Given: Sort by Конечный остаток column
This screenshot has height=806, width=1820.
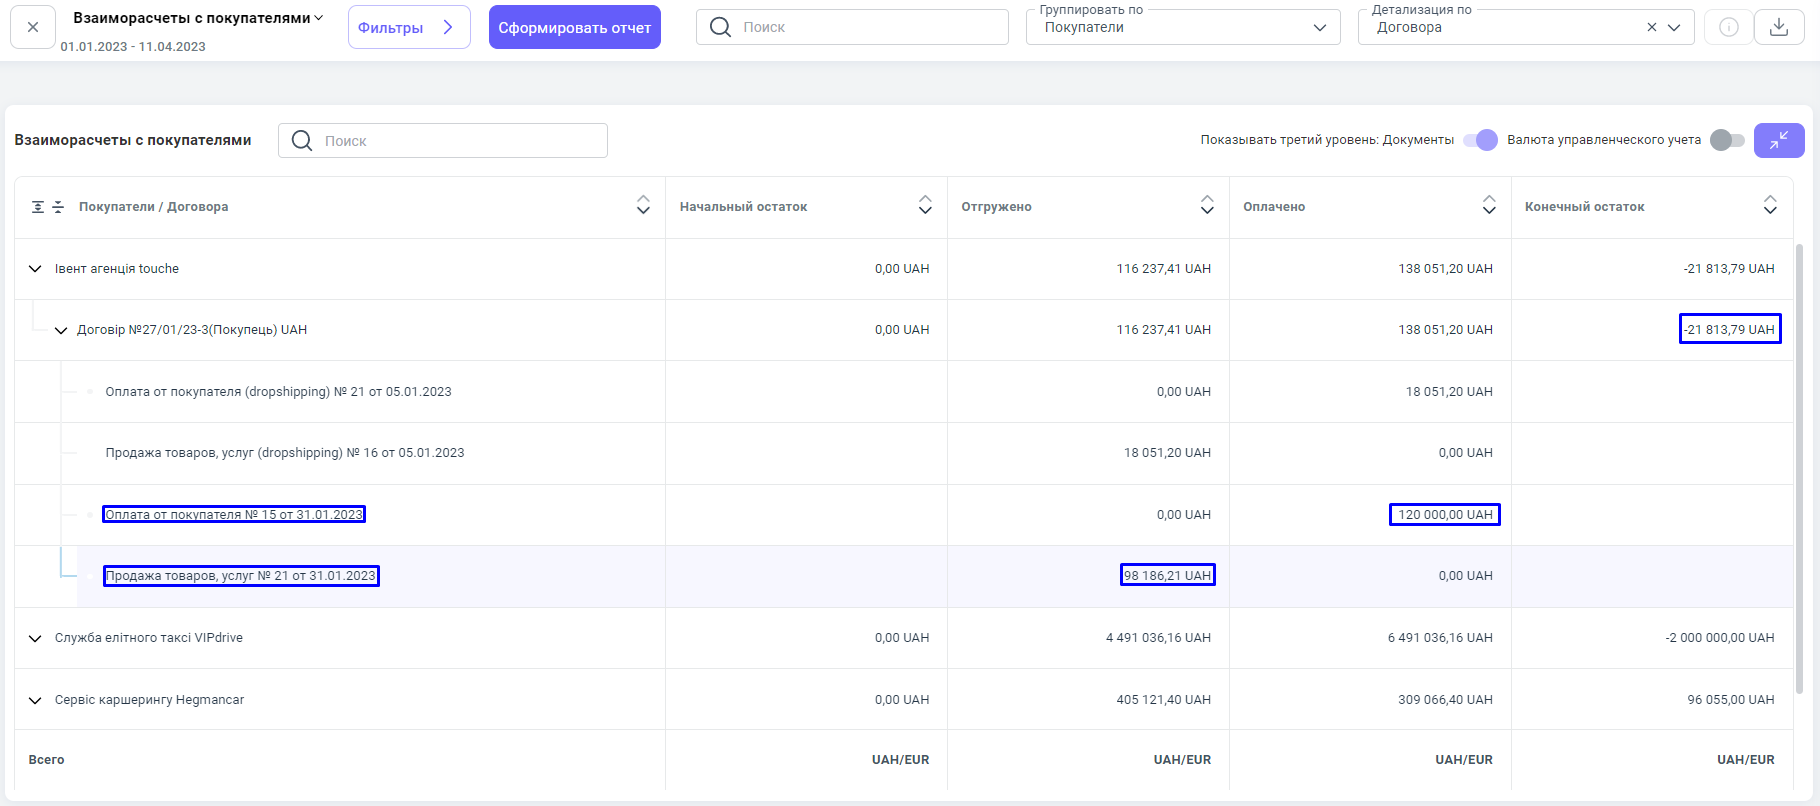Looking at the screenshot, I should [x=1770, y=206].
